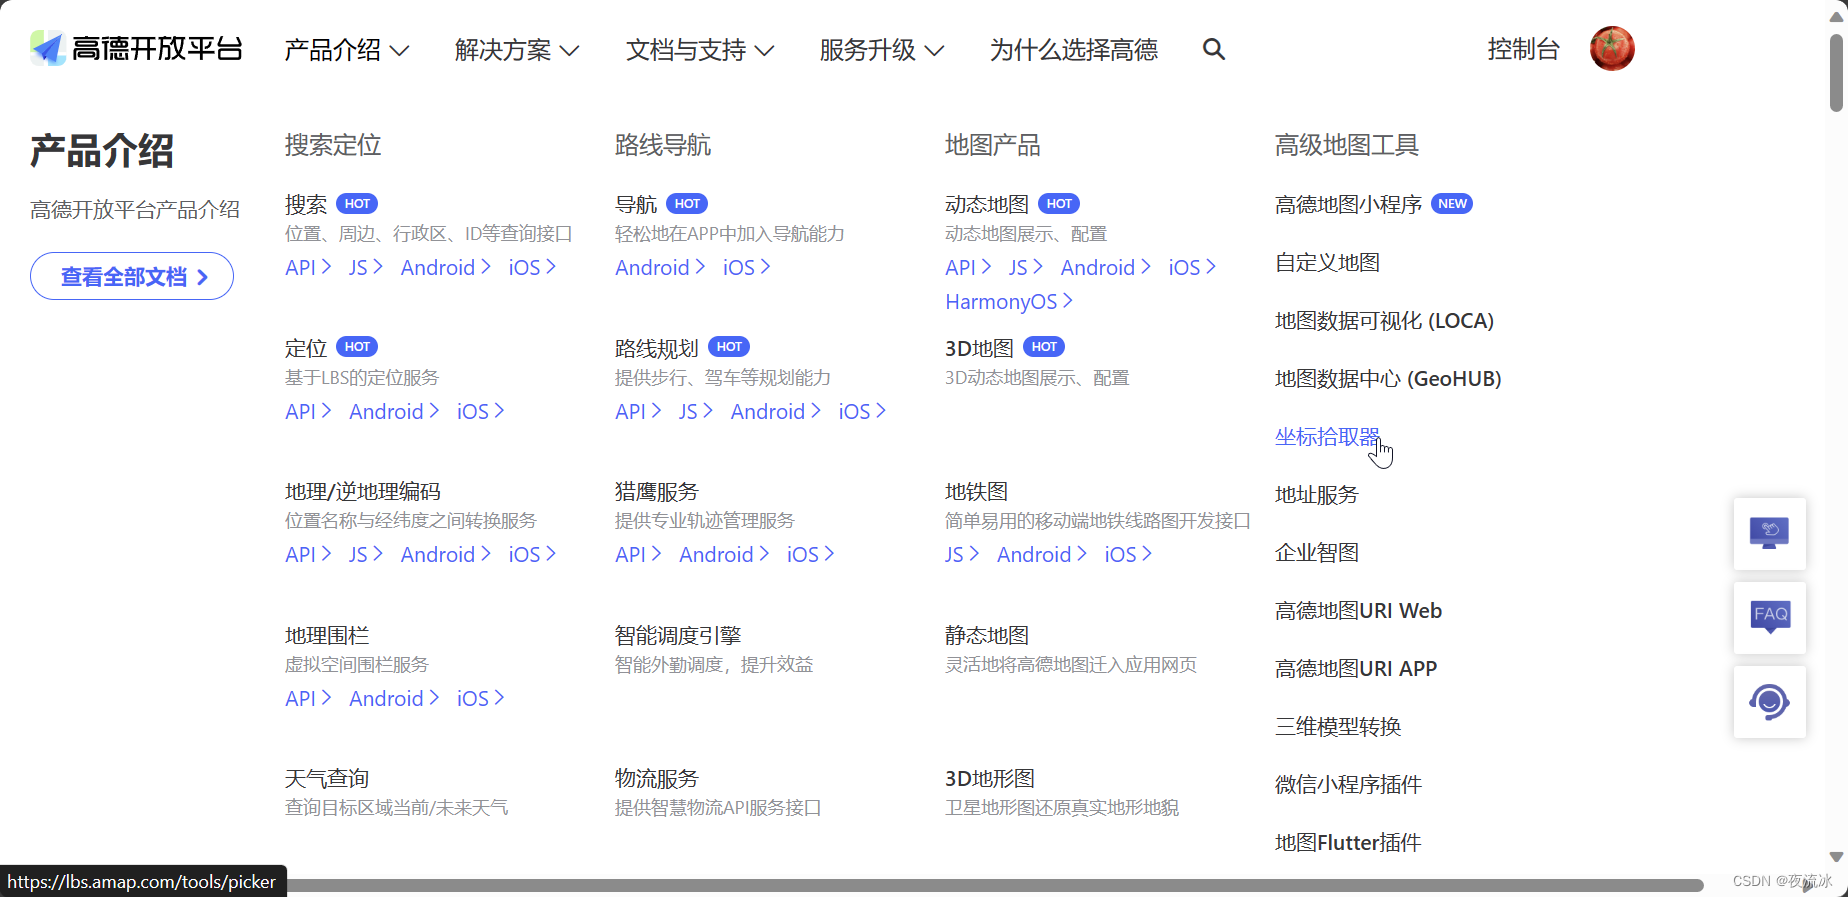The width and height of the screenshot is (1848, 897).
Task: Open 导航 Android link
Action: click(660, 268)
